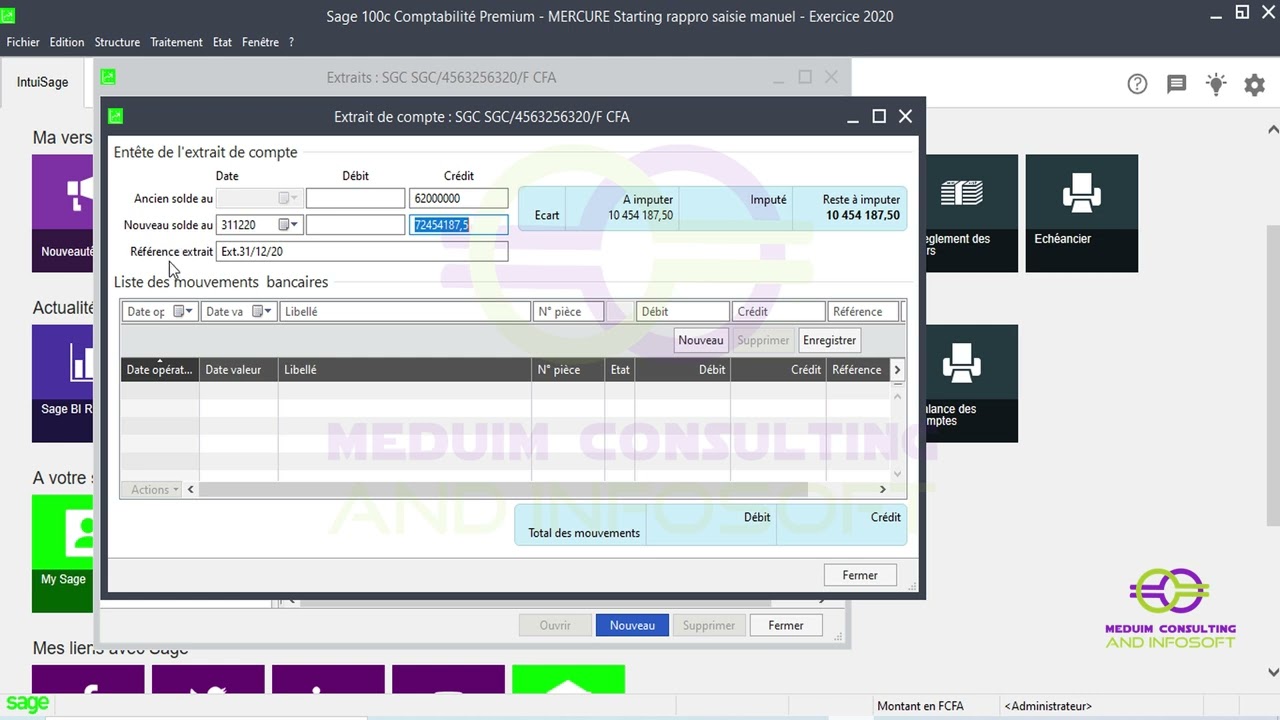Open the Date op calendar dropdown
Viewport: 1280px width, 720px height.
[x=183, y=312]
